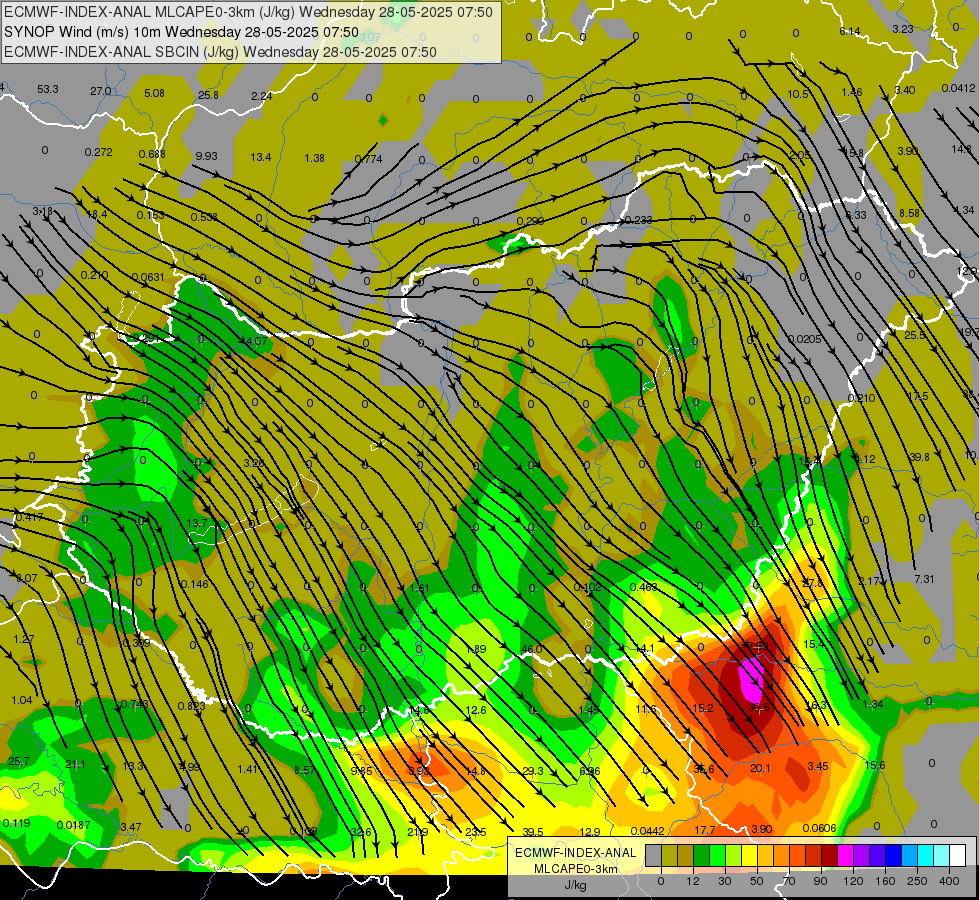
Task: Click the map value 5.08
Action: 154,93
